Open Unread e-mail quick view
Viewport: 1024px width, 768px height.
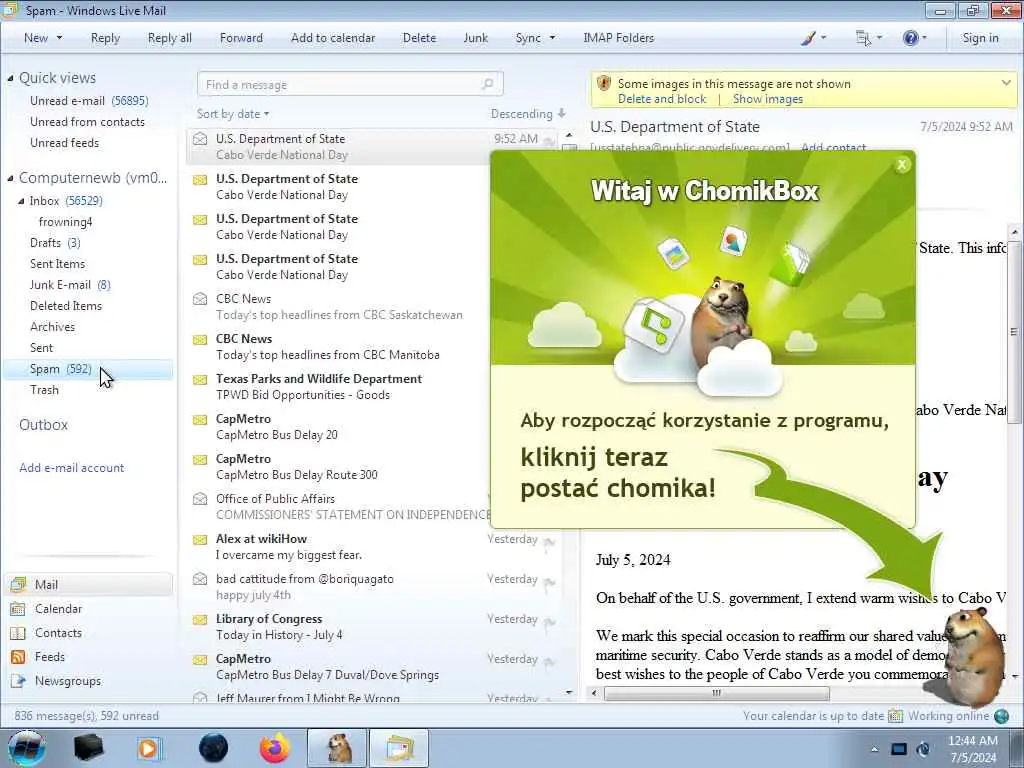coord(89,101)
